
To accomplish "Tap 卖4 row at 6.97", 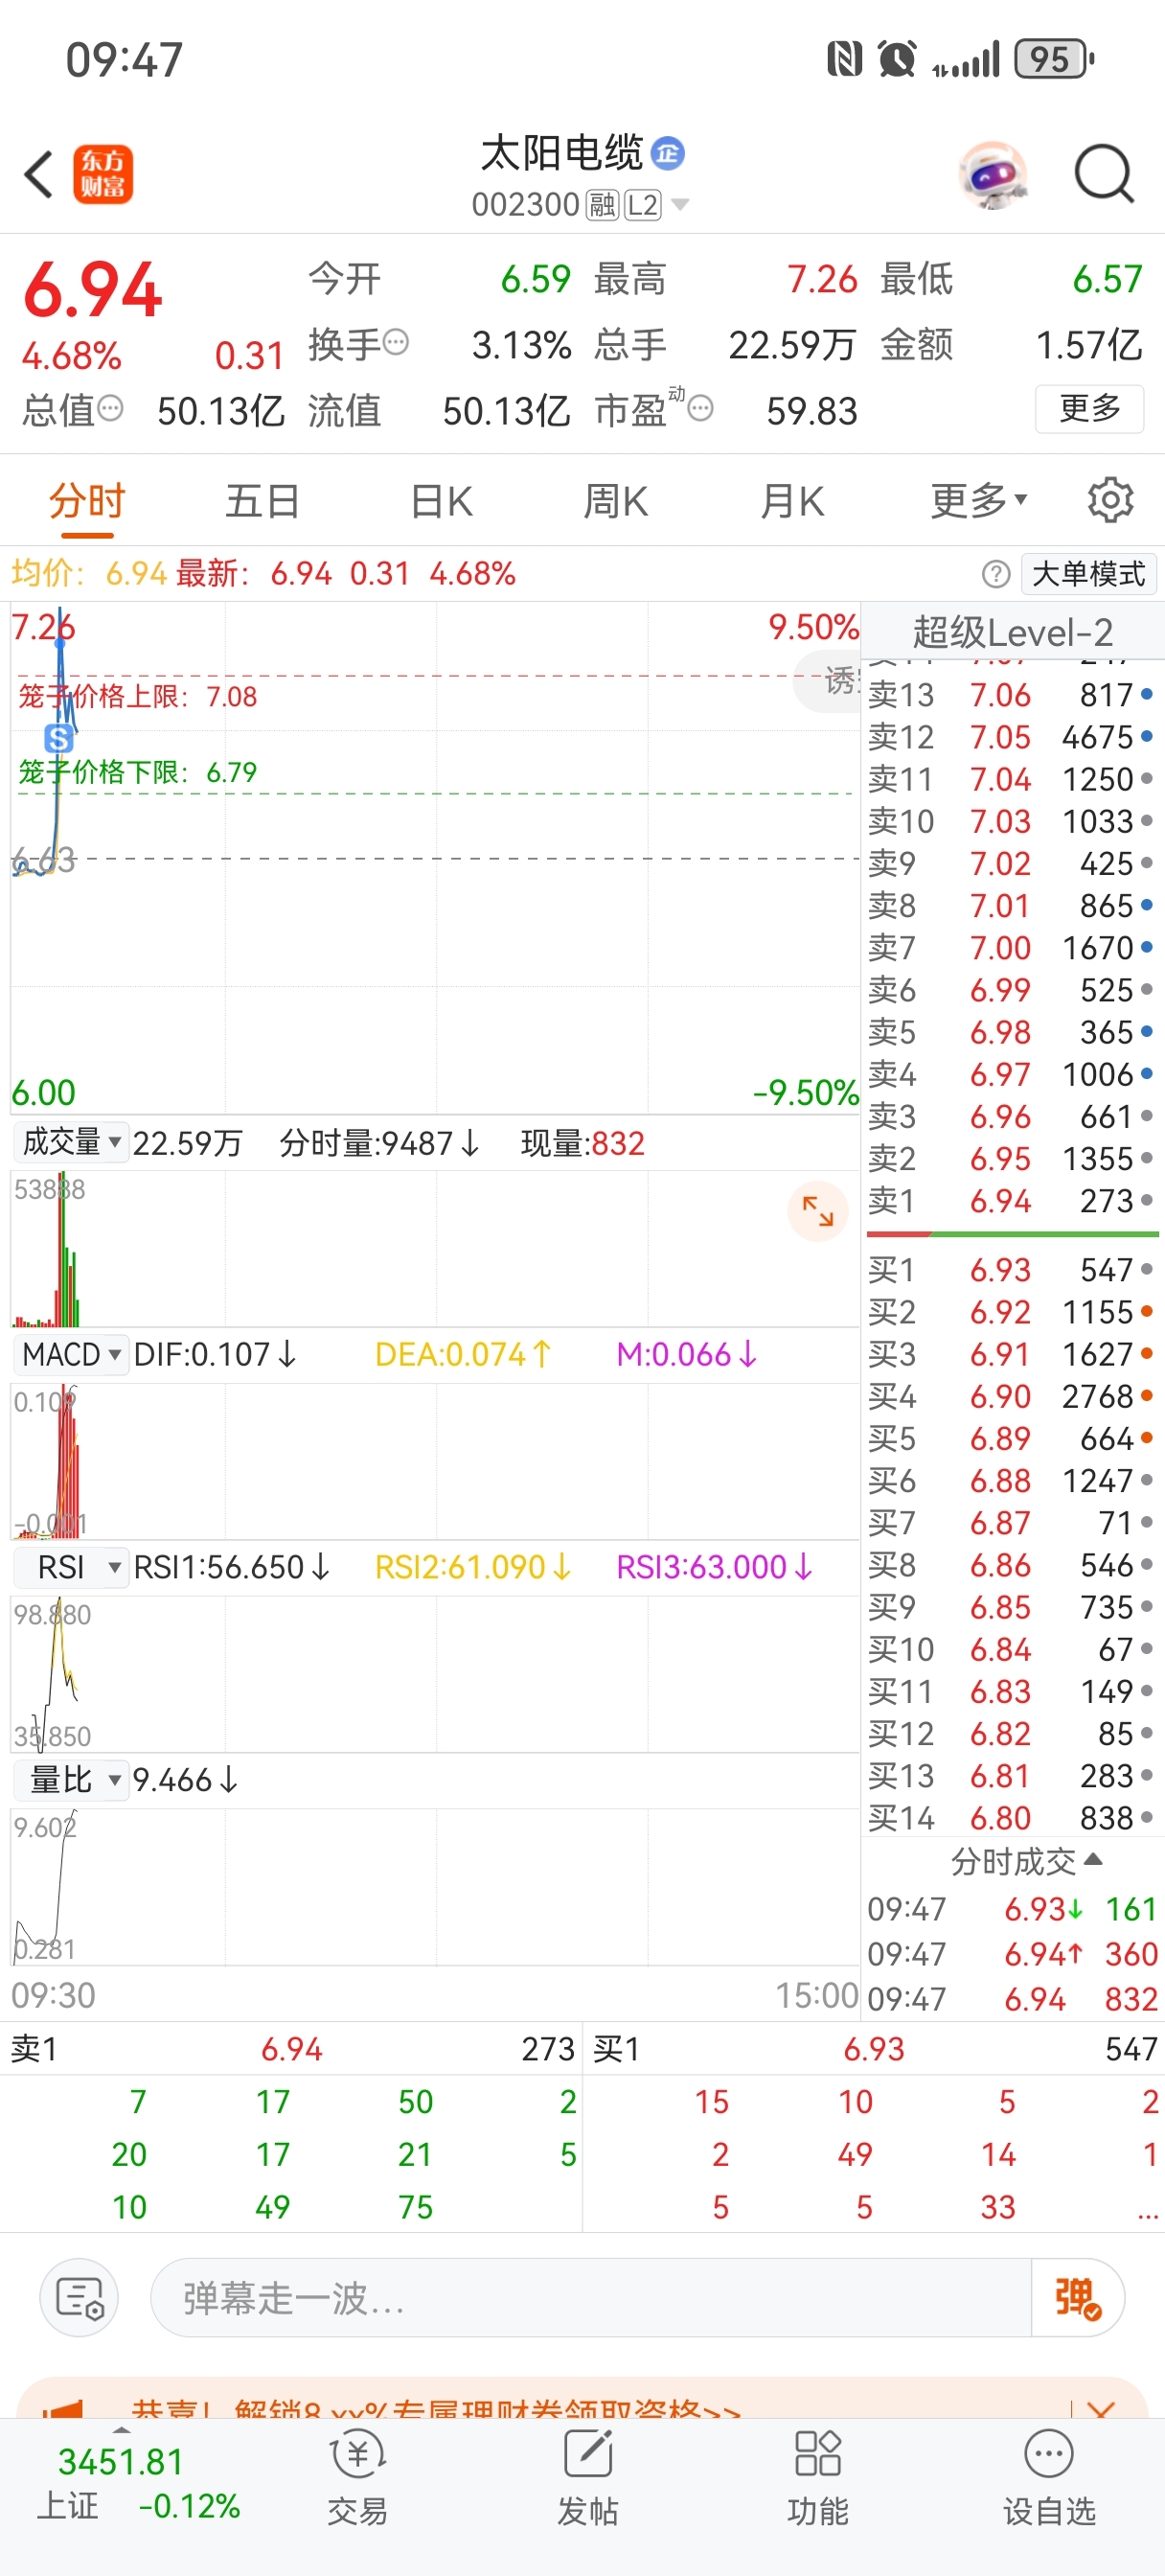I will tap(1012, 1074).
